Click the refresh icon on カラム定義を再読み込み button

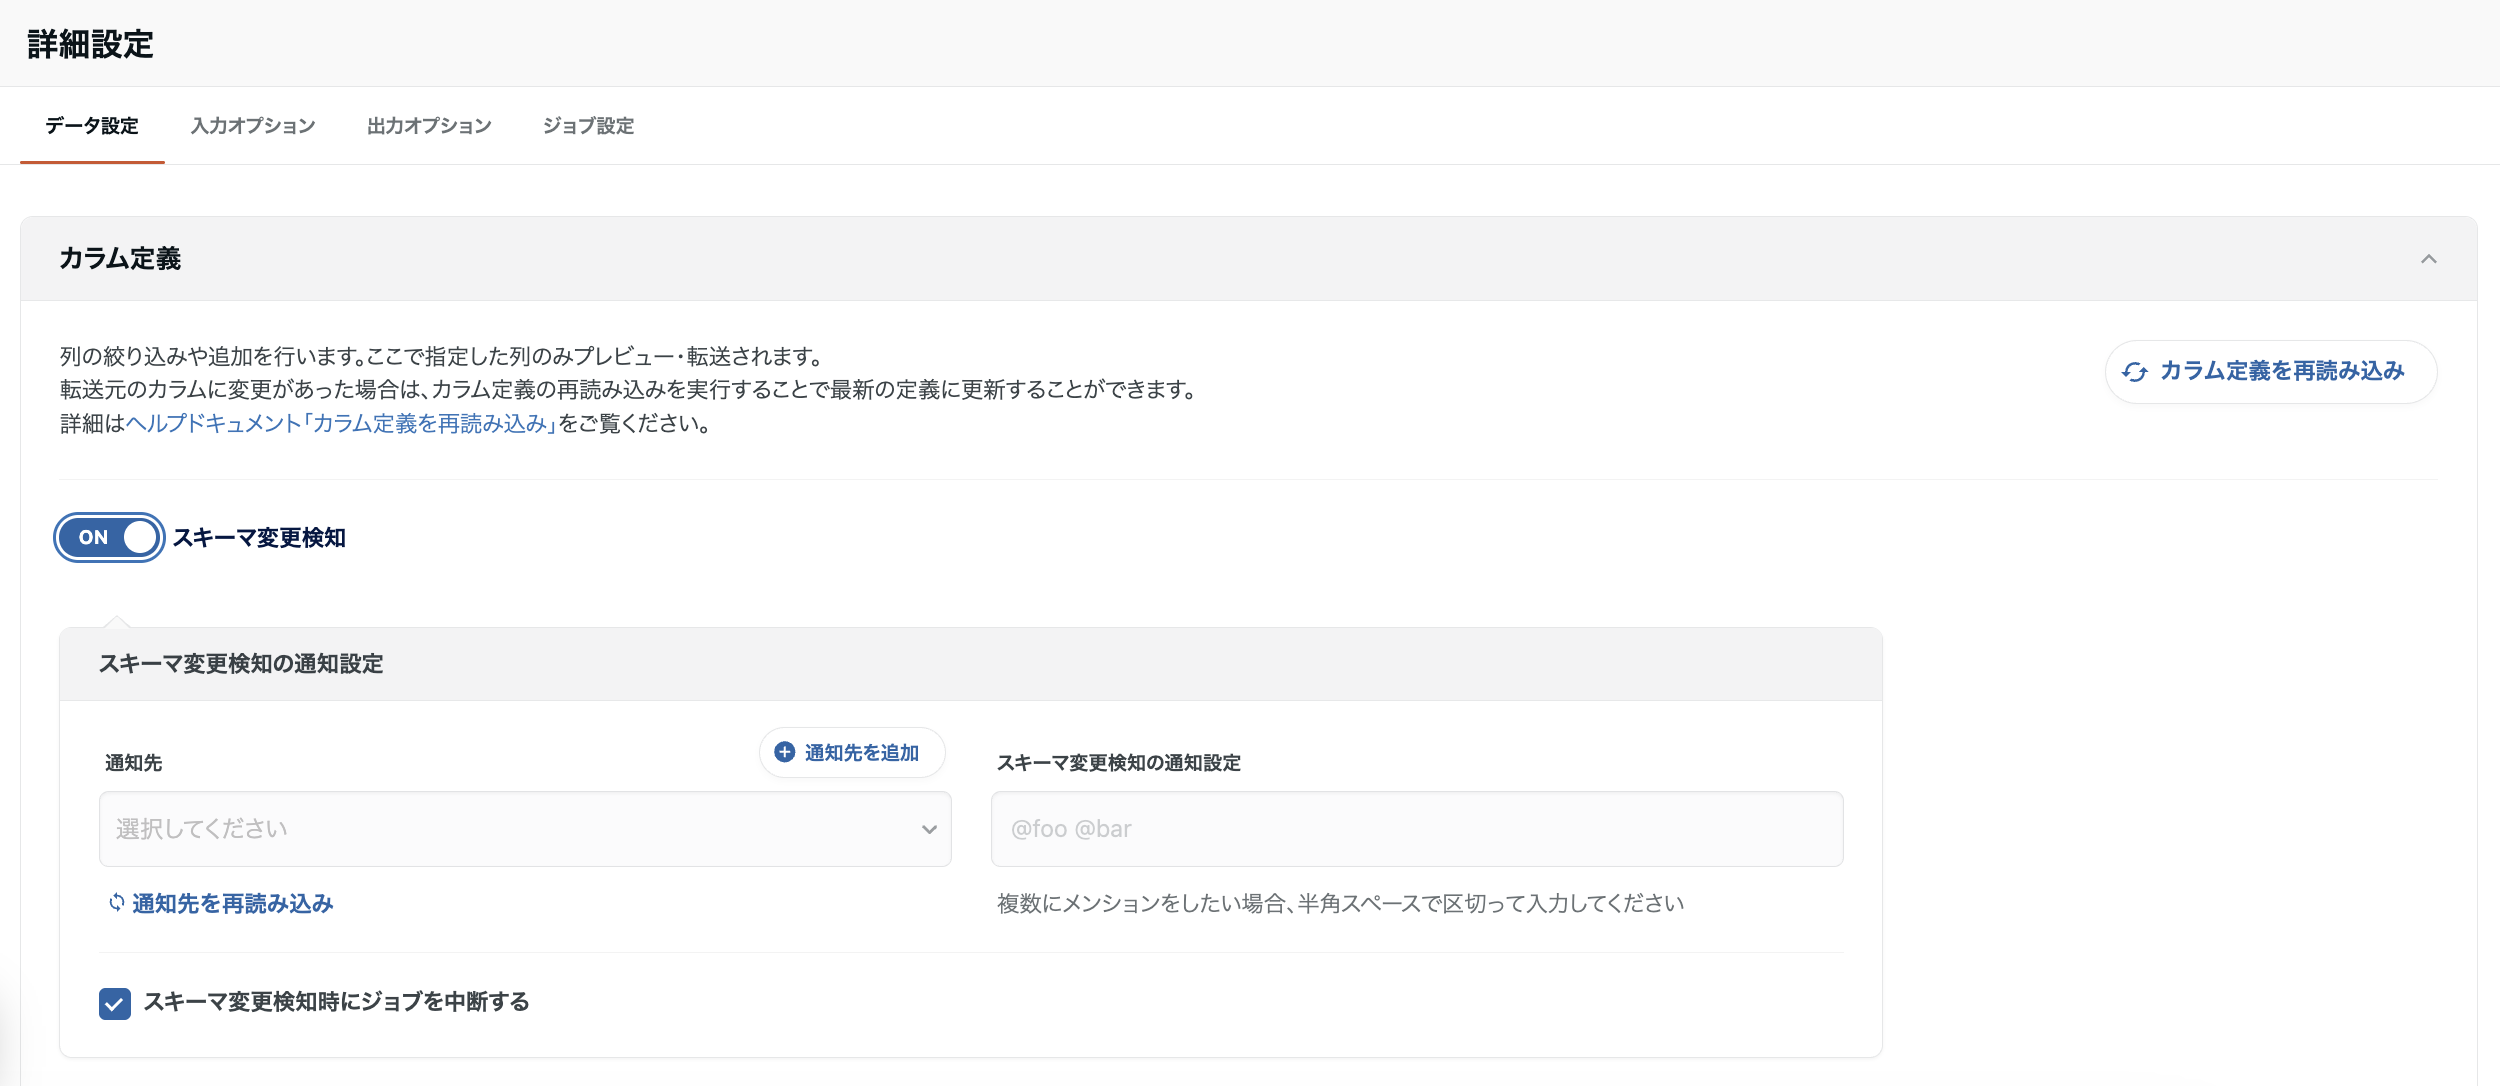point(2138,371)
